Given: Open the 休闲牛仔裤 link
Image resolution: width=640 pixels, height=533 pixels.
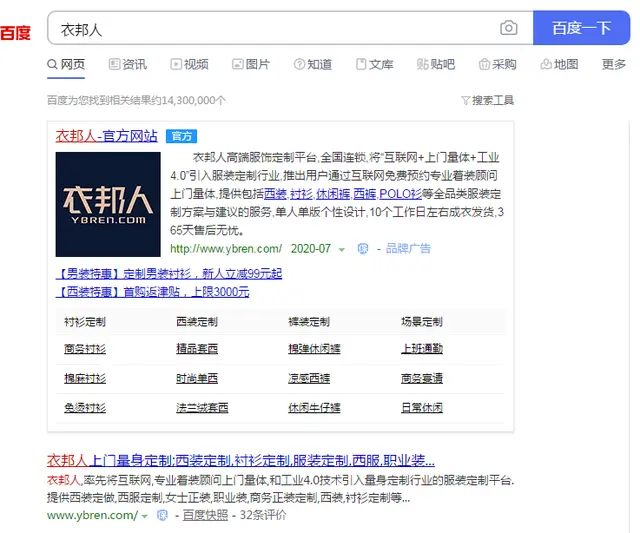Looking at the screenshot, I should [314, 408].
